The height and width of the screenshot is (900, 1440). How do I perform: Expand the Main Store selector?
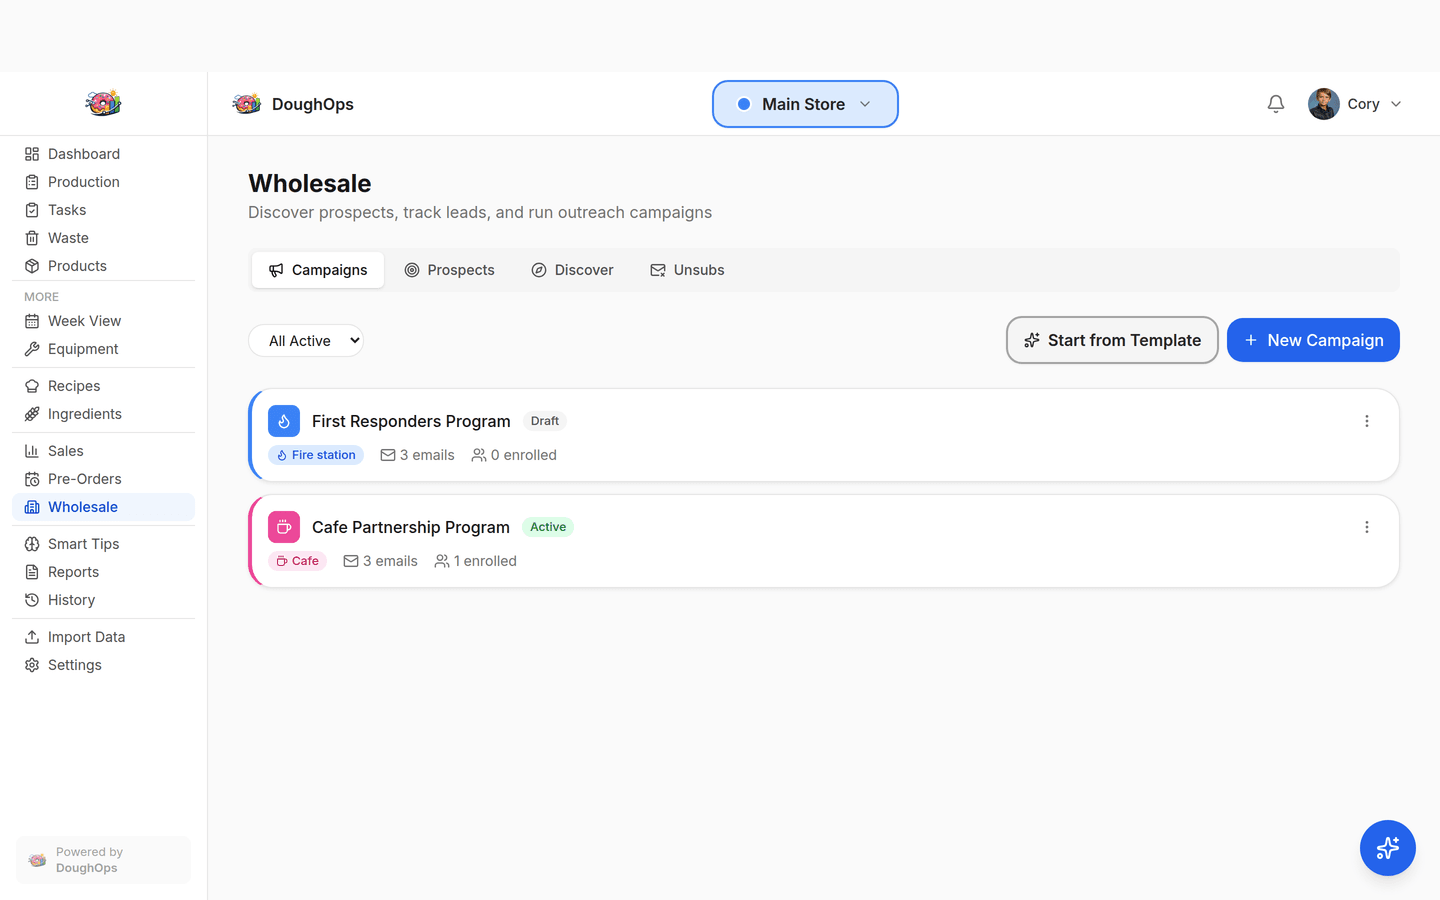(804, 103)
